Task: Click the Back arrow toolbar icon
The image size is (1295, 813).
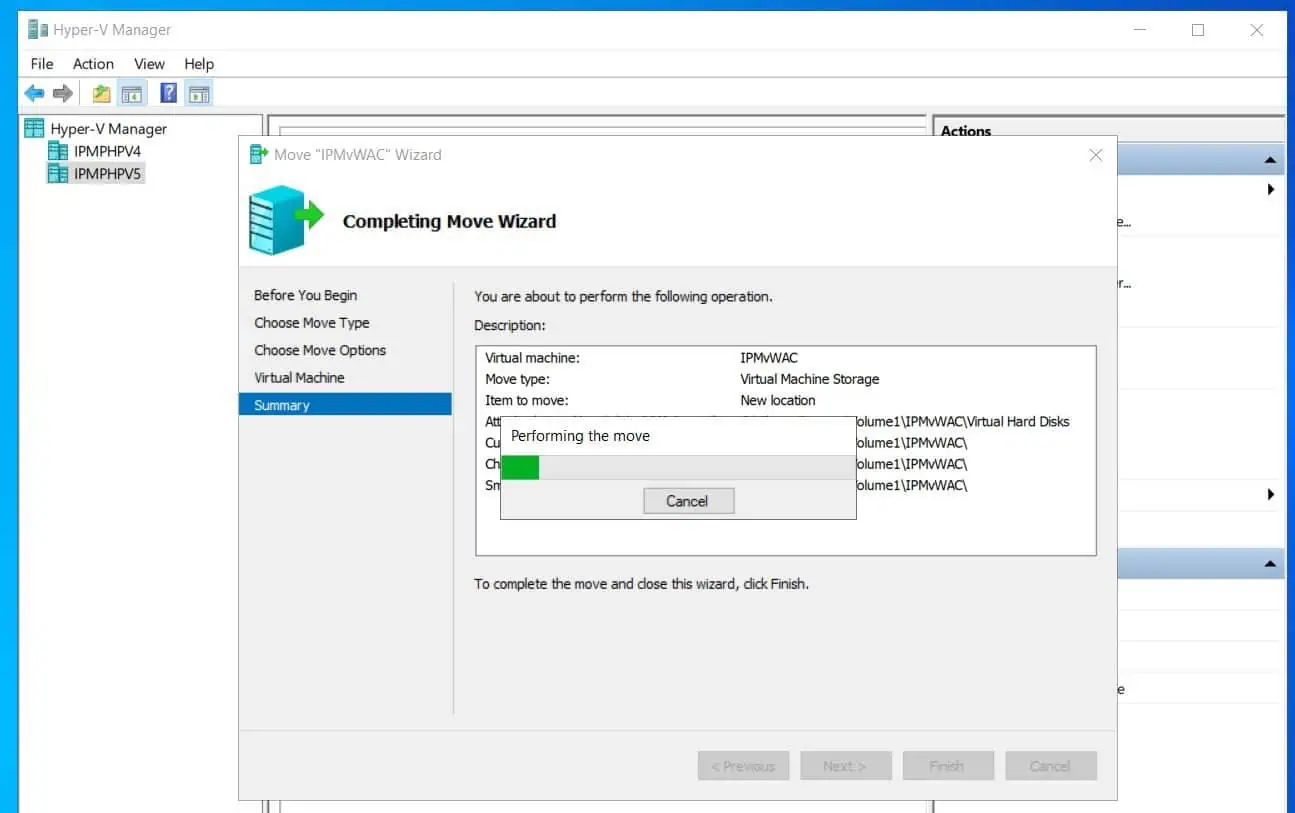Action: (35, 93)
